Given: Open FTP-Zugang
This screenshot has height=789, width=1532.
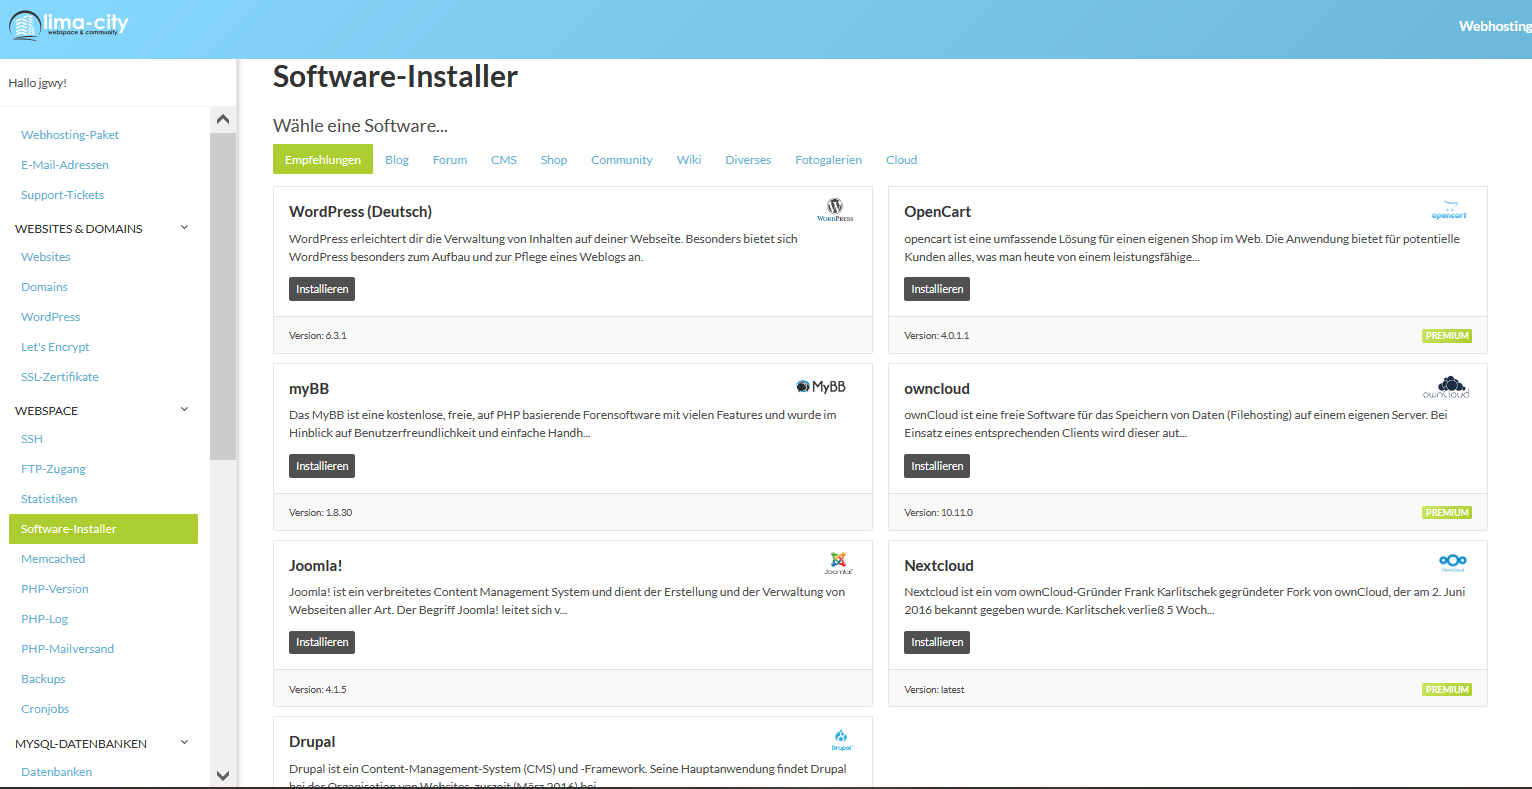Looking at the screenshot, I should tap(53, 469).
